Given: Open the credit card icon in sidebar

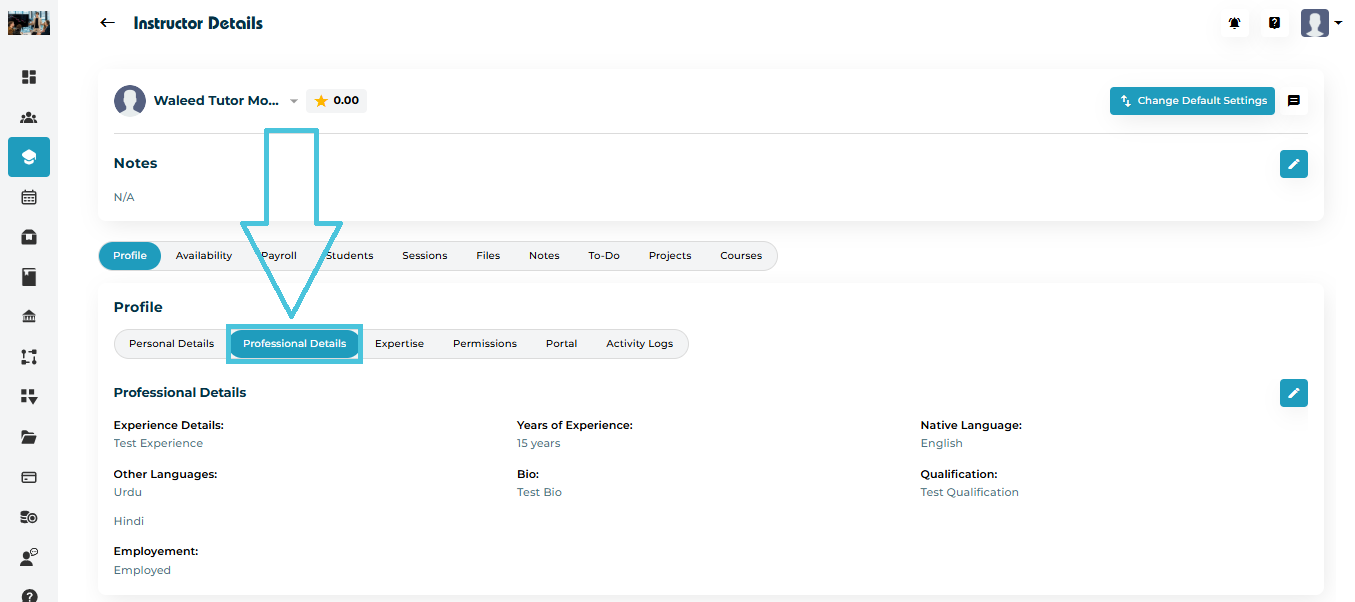Looking at the screenshot, I should point(29,477).
